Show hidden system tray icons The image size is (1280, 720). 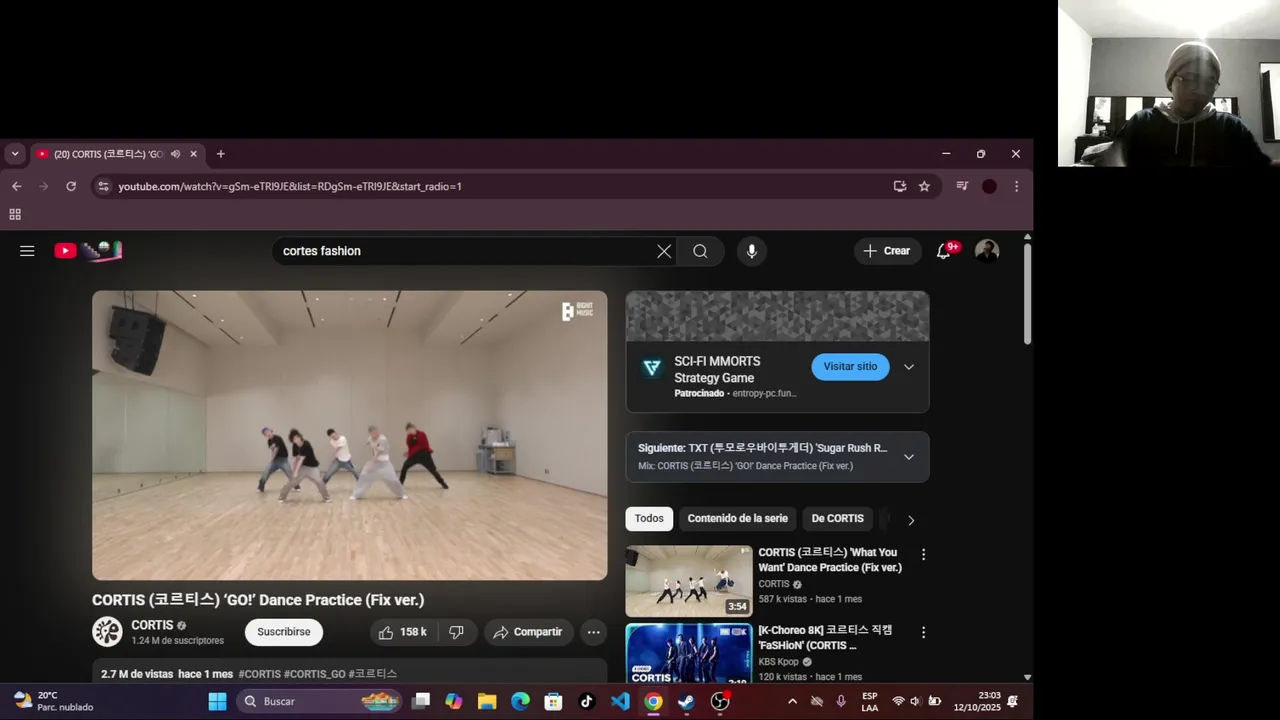click(793, 702)
